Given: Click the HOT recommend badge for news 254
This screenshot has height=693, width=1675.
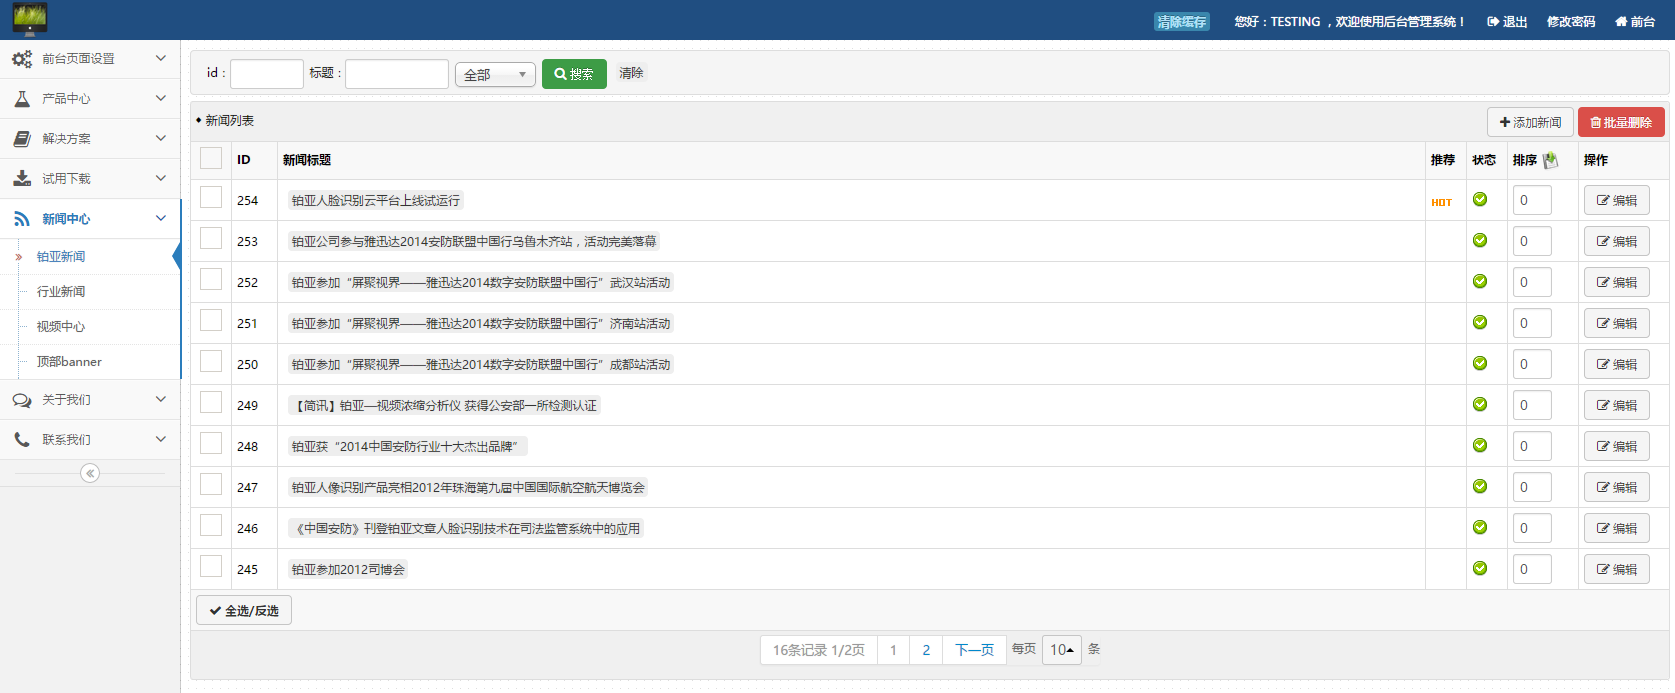Looking at the screenshot, I should (1441, 202).
